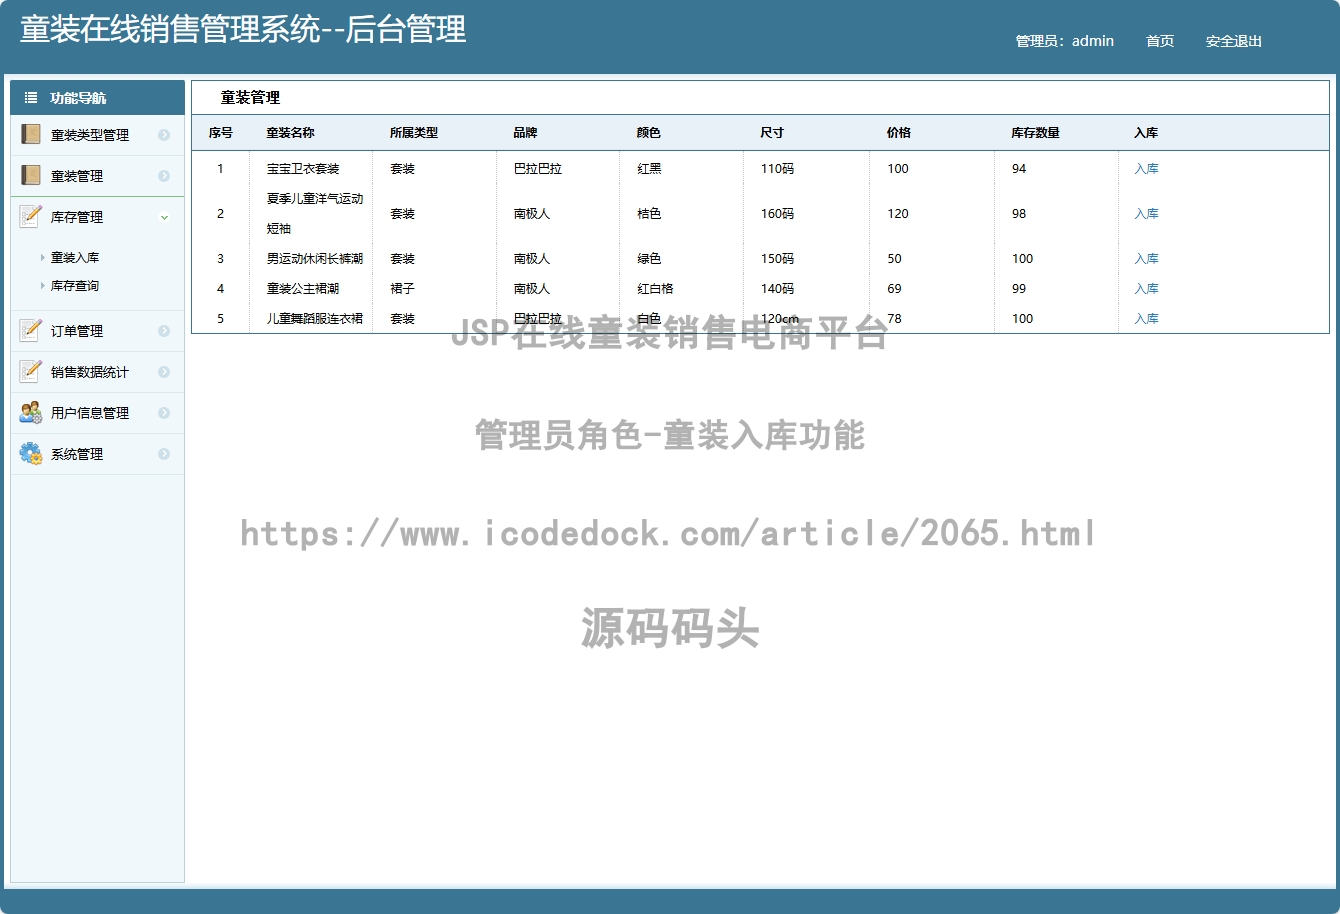This screenshot has width=1340, height=914.
Task: Click stock quantity 98 cell
Action: [1019, 214]
